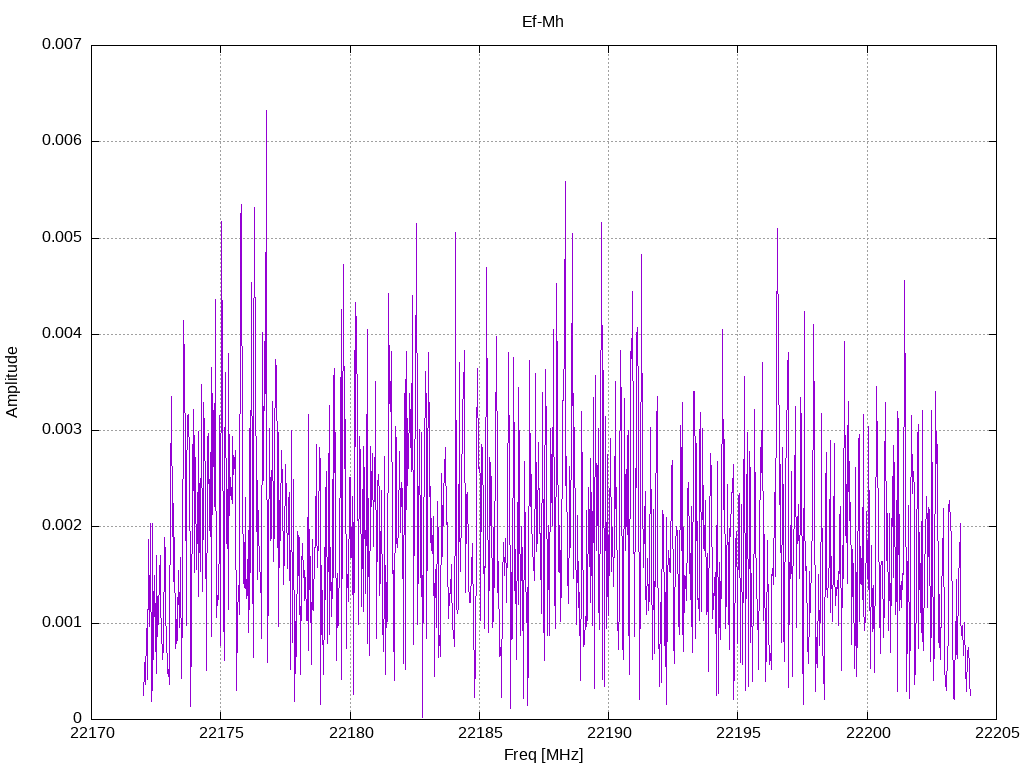This screenshot has height=768, width=1024.
Task: Click the y-axis tick value 0
Action: click(x=78, y=718)
